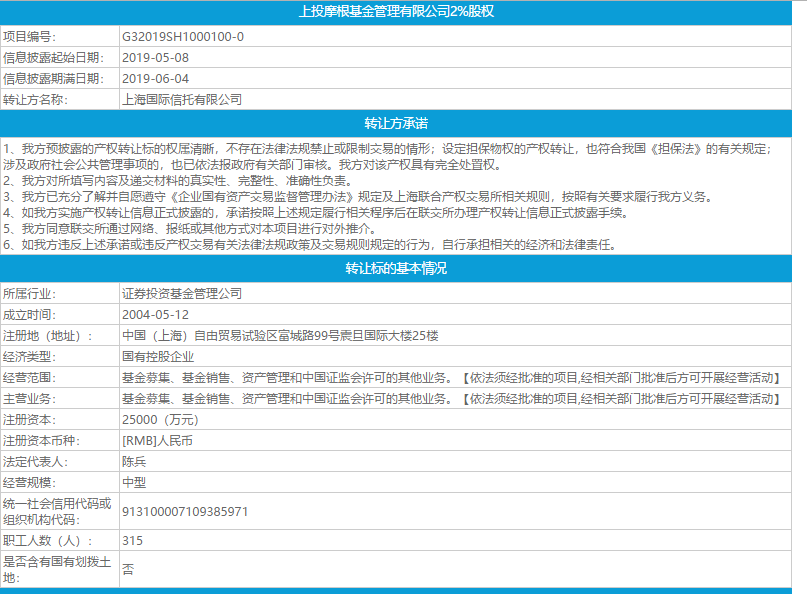Click the 注册资本币种 label
The image size is (807, 594).
(x=41, y=441)
